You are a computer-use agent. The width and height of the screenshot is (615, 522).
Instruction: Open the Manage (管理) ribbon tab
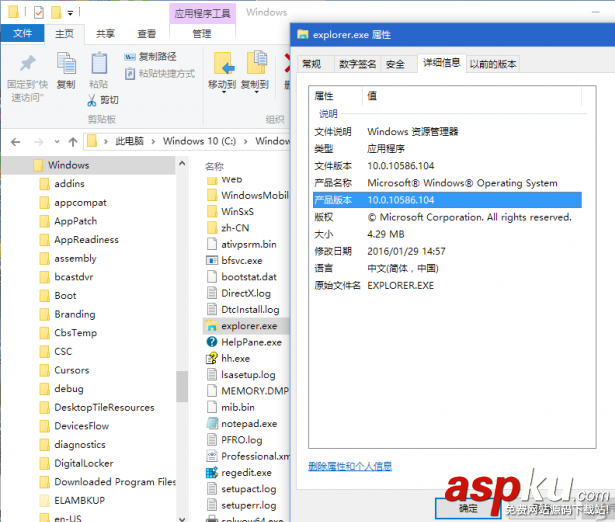pos(202,34)
